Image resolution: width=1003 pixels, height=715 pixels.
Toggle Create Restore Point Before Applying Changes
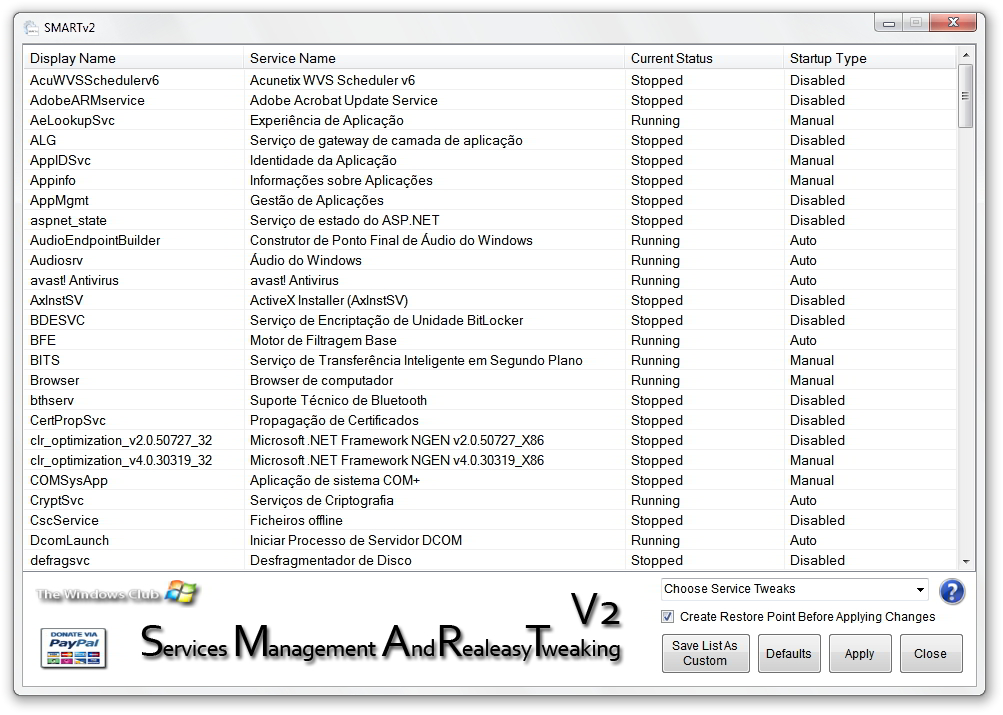[668, 617]
